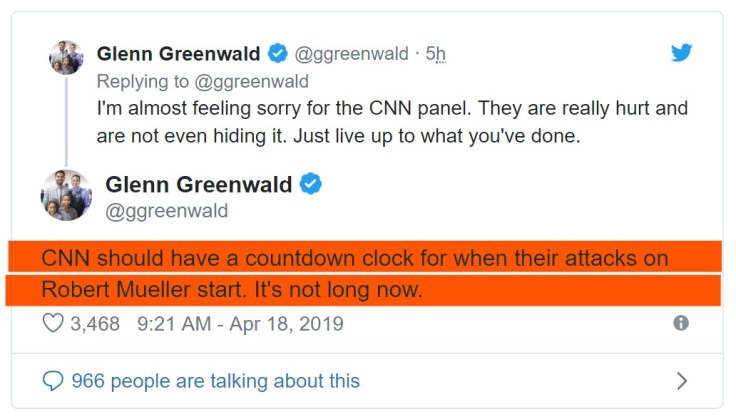Click the verified badge in the reply tweet
The height and width of the screenshot is (419, 736).
(x=277, y=54)
